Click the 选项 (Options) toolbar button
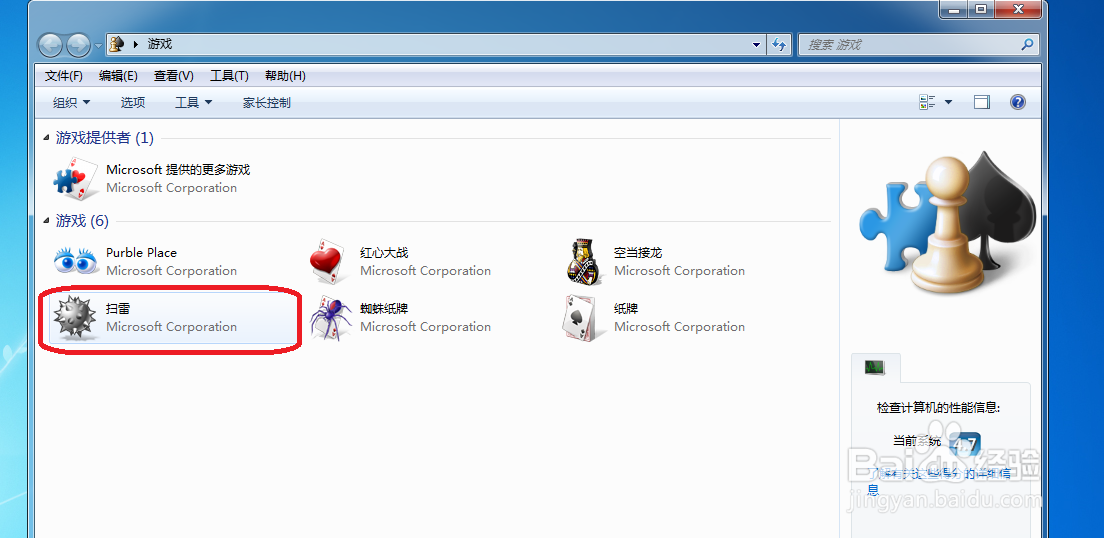 coord(133,103)
